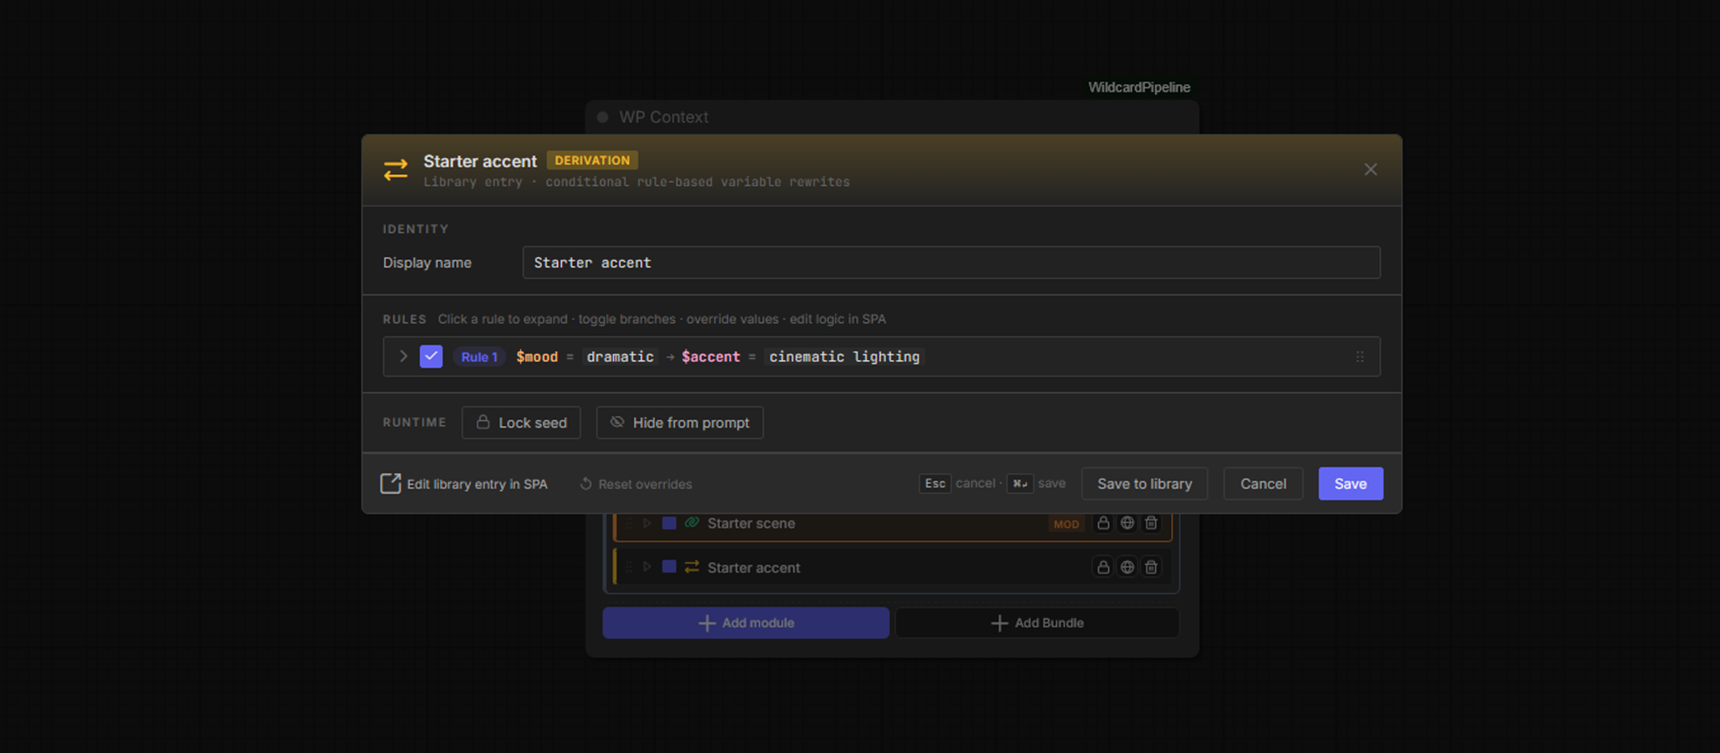
Task: Click the Save to library button
Action: tap(1144, 483)
